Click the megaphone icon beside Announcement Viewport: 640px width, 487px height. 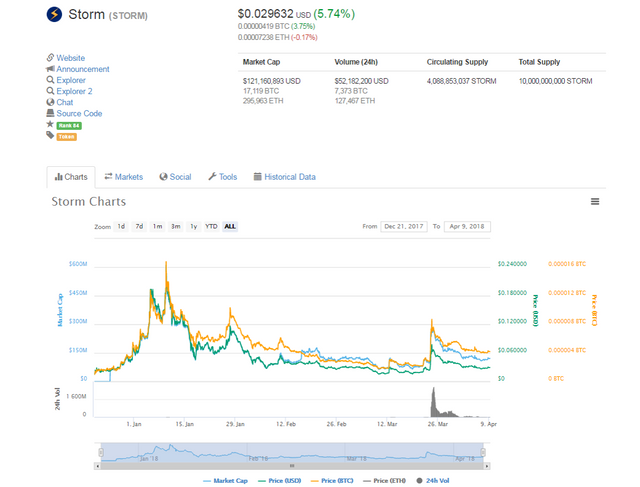(50, 69)
